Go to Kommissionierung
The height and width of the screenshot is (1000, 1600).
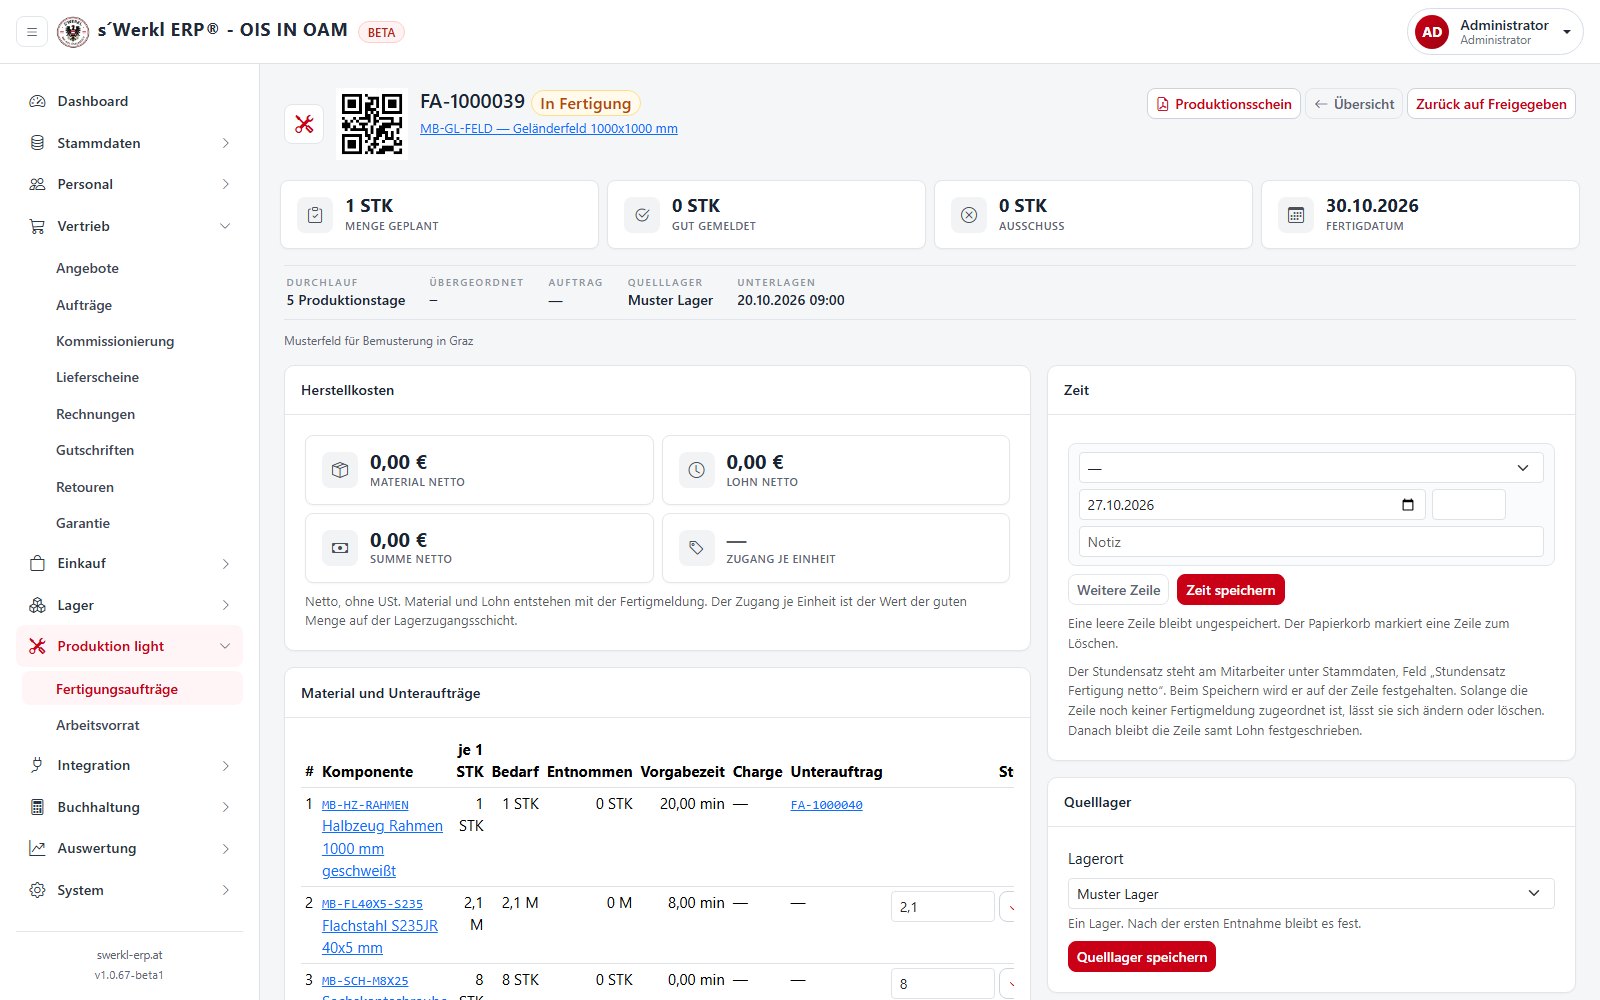coord(132,341)
